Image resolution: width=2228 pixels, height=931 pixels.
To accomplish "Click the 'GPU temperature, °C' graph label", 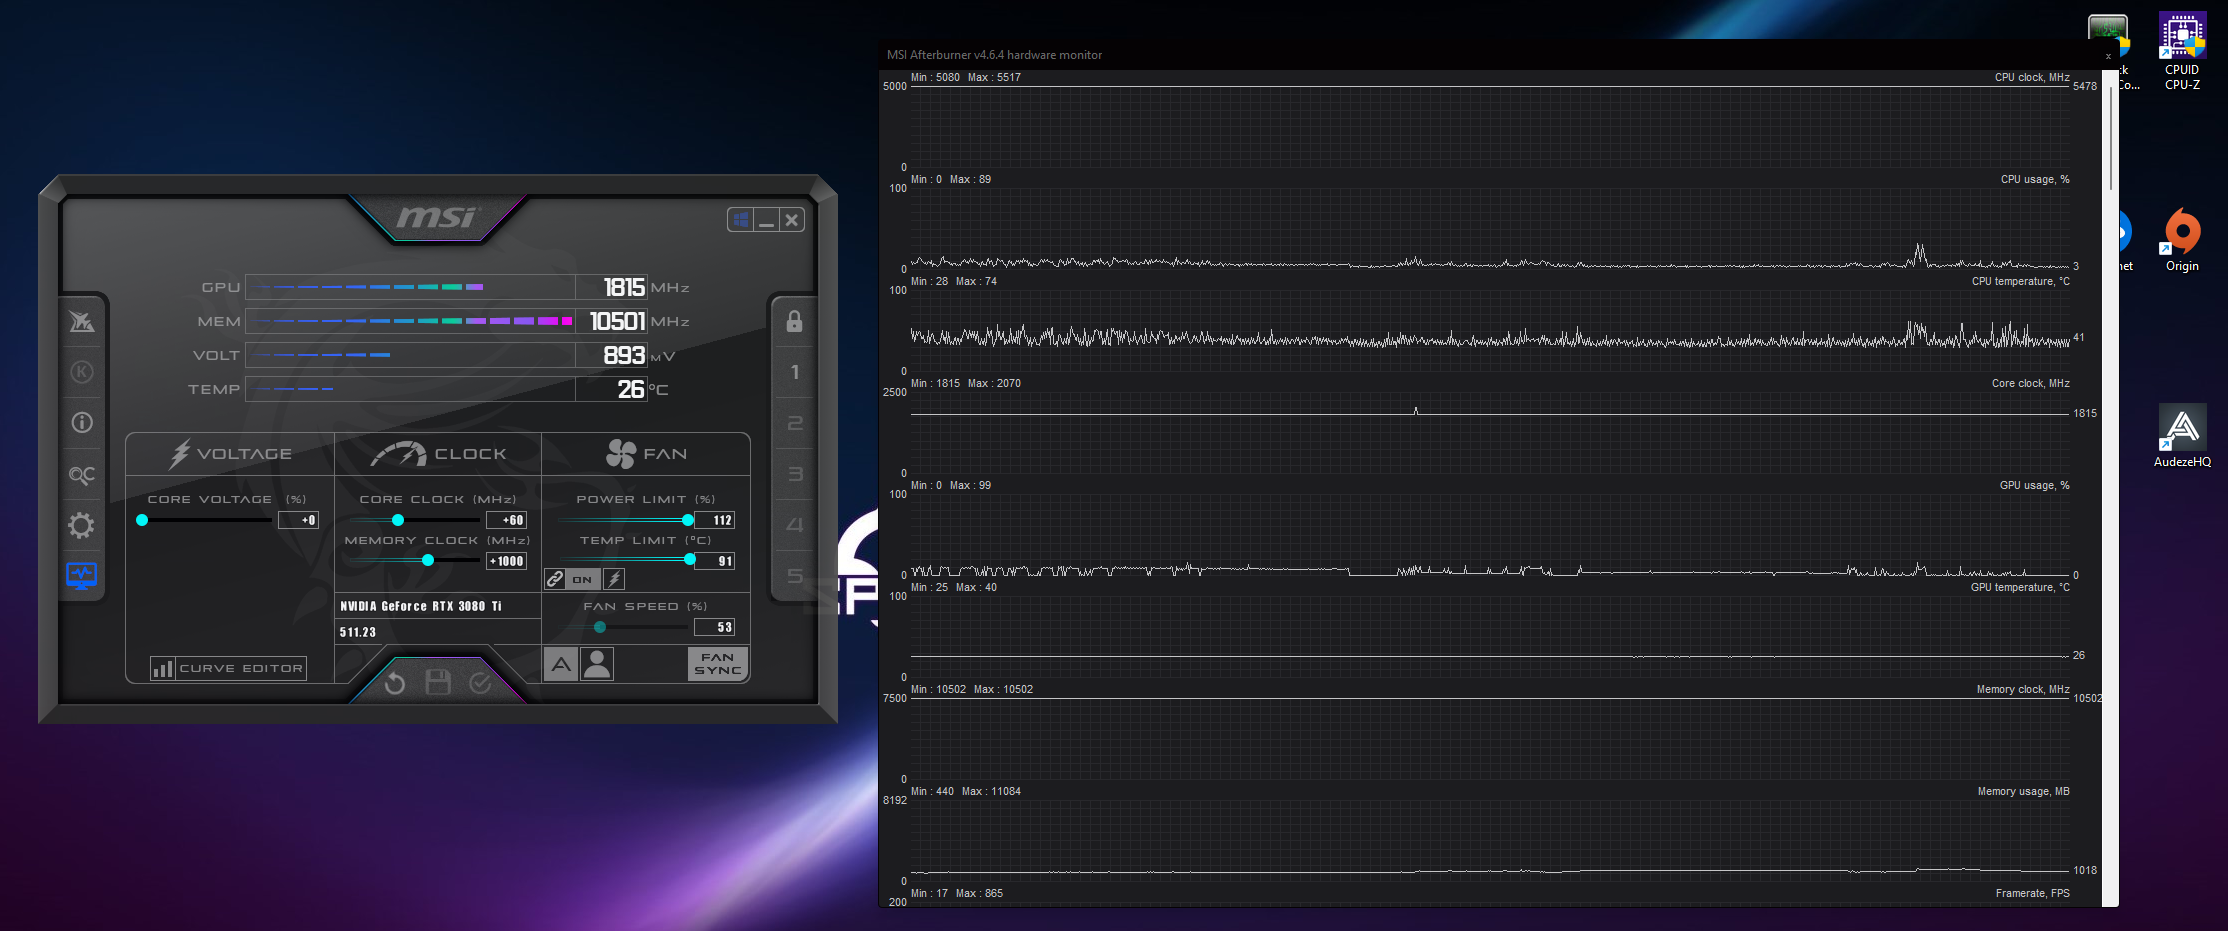I will (x=2020, y=587).
